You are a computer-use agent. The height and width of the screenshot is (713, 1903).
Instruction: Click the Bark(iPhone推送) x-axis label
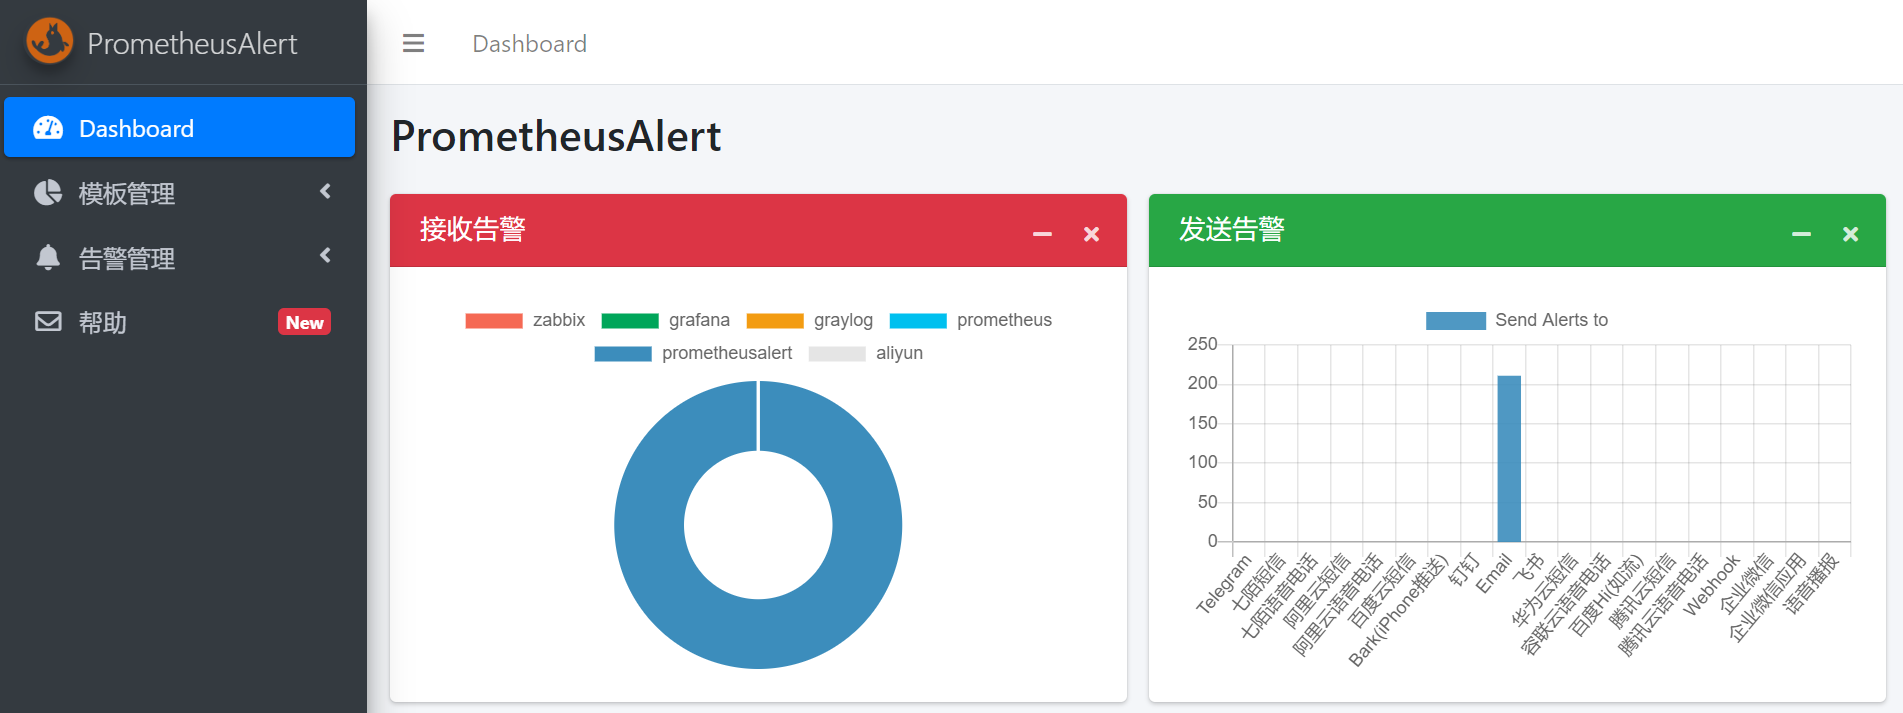click(1398, 610)
